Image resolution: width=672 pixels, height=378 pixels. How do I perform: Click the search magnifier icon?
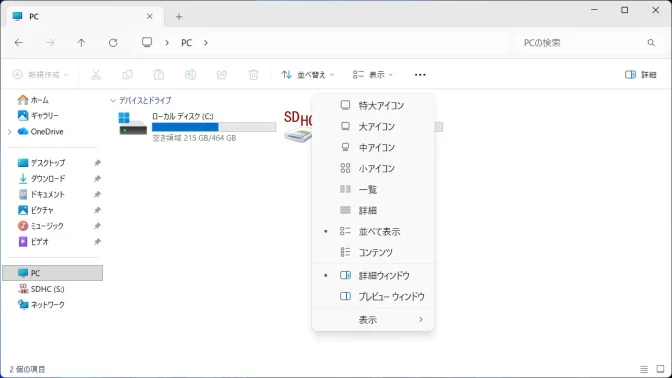pyautogui.click(x=651, y=43)
